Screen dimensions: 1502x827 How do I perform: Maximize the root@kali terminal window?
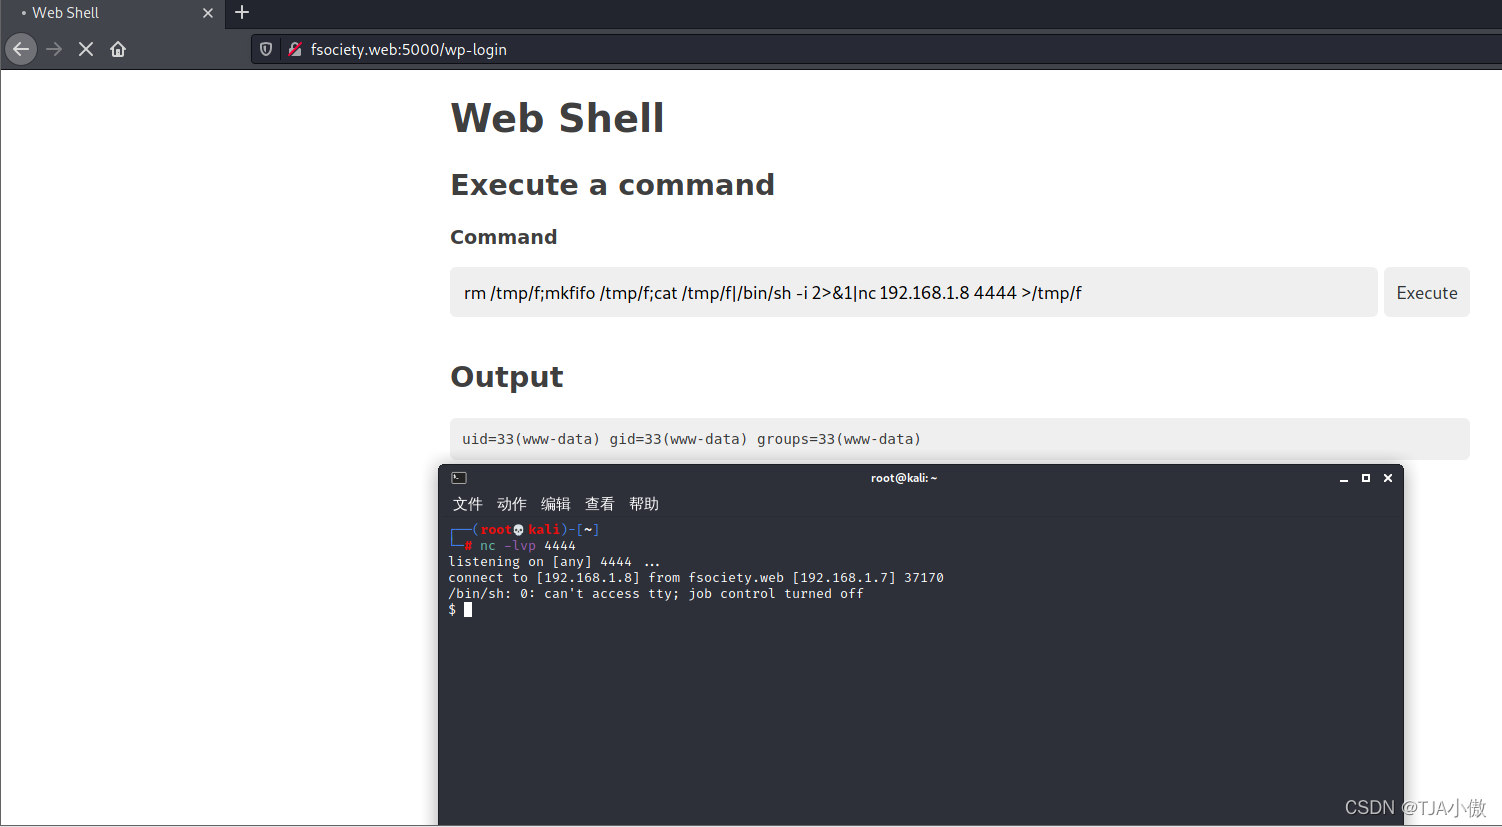click(1366, 478)
